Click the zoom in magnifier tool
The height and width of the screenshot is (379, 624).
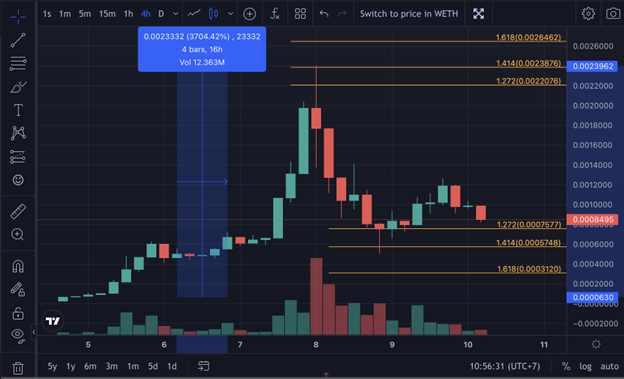click(18, 234)
